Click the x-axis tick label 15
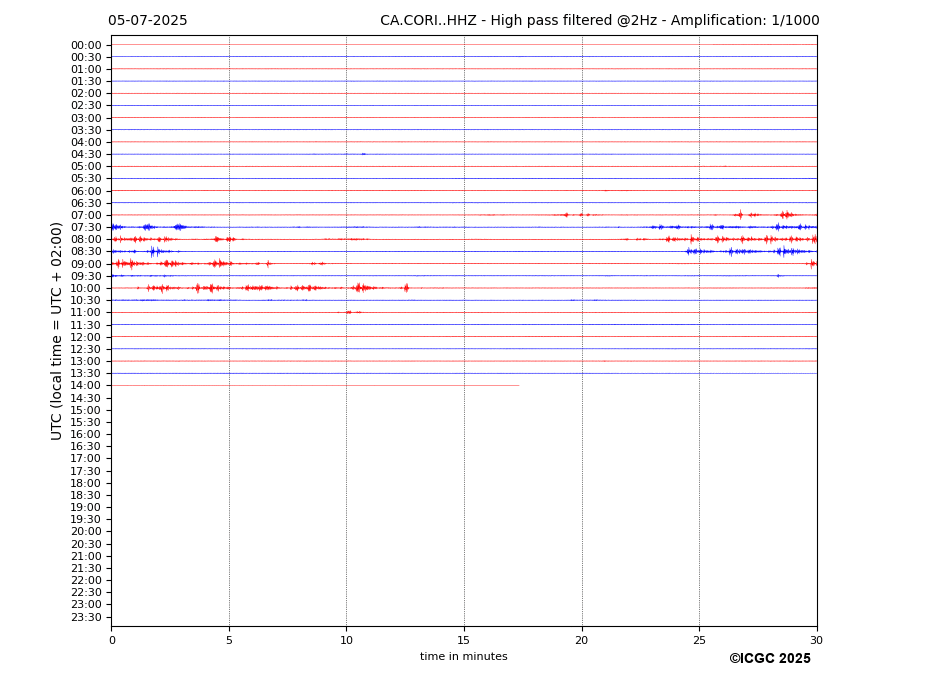This screenshot has width=927, height=696. 464,640
